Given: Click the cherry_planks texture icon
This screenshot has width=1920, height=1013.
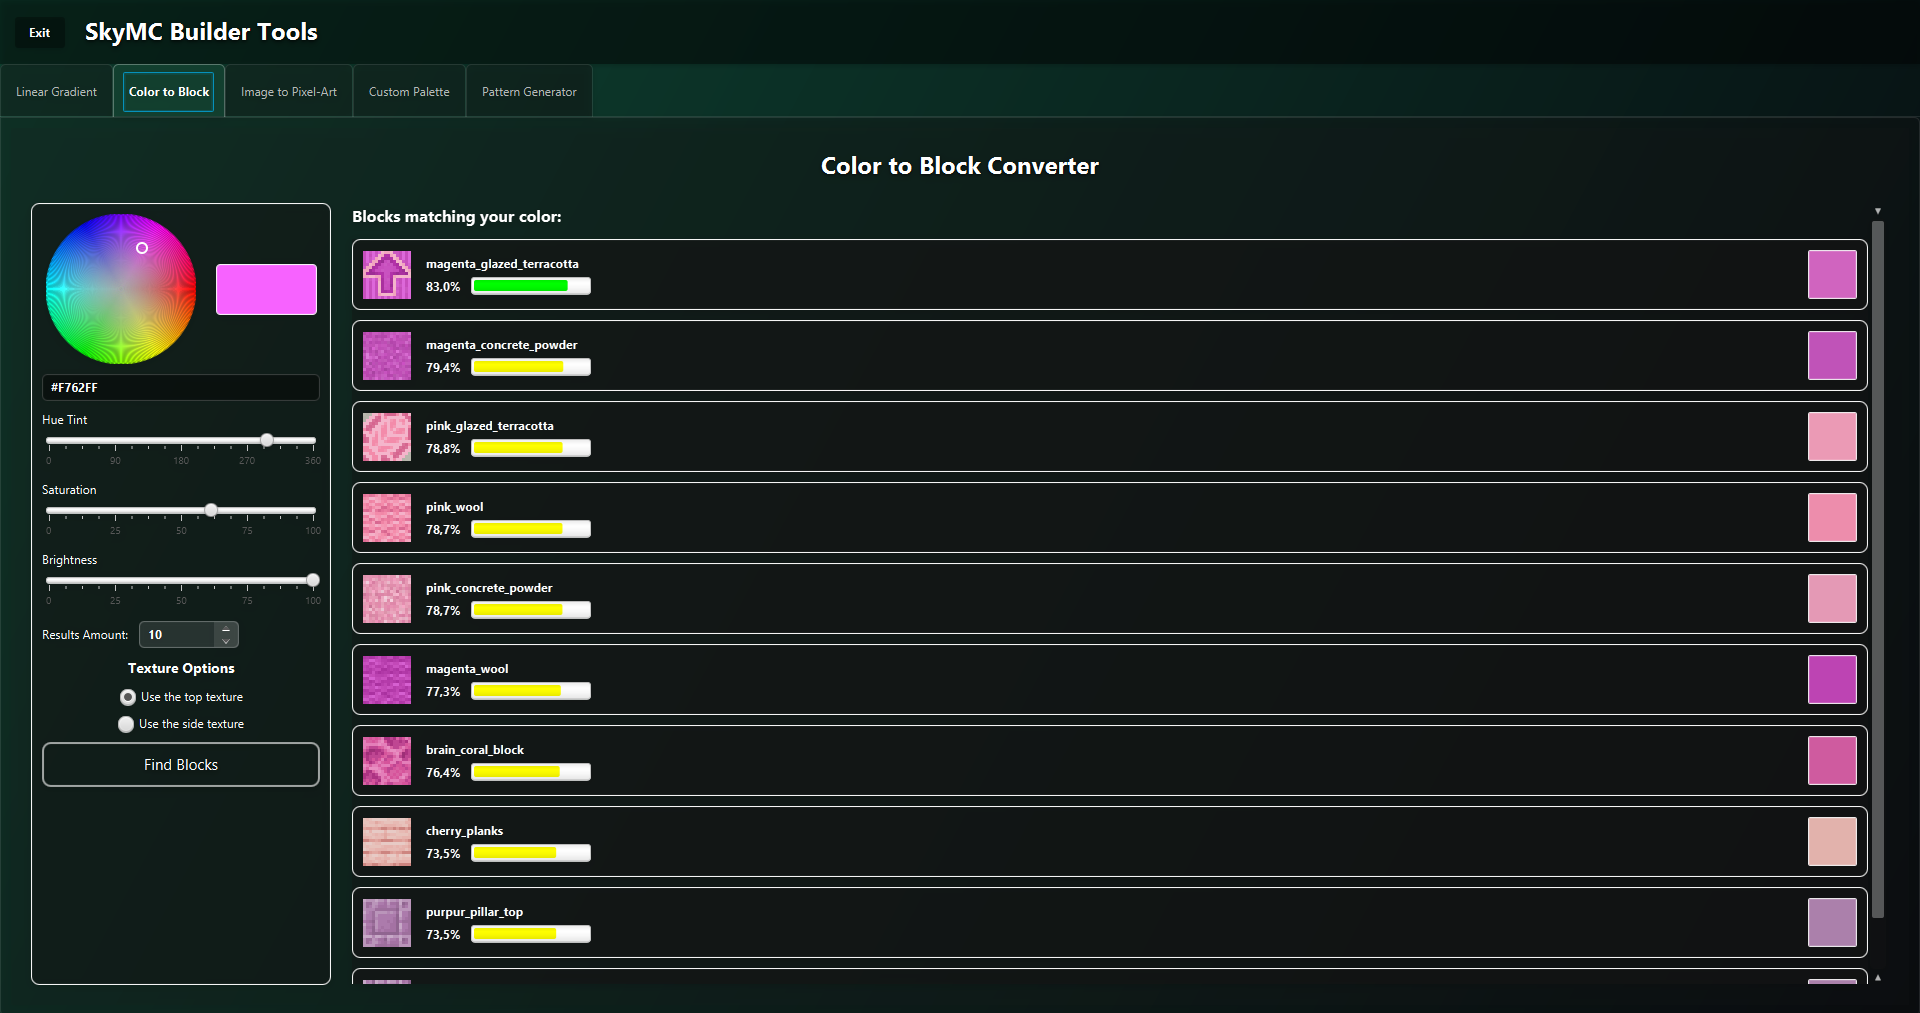Looking at the screenshot, I should 386,842.
